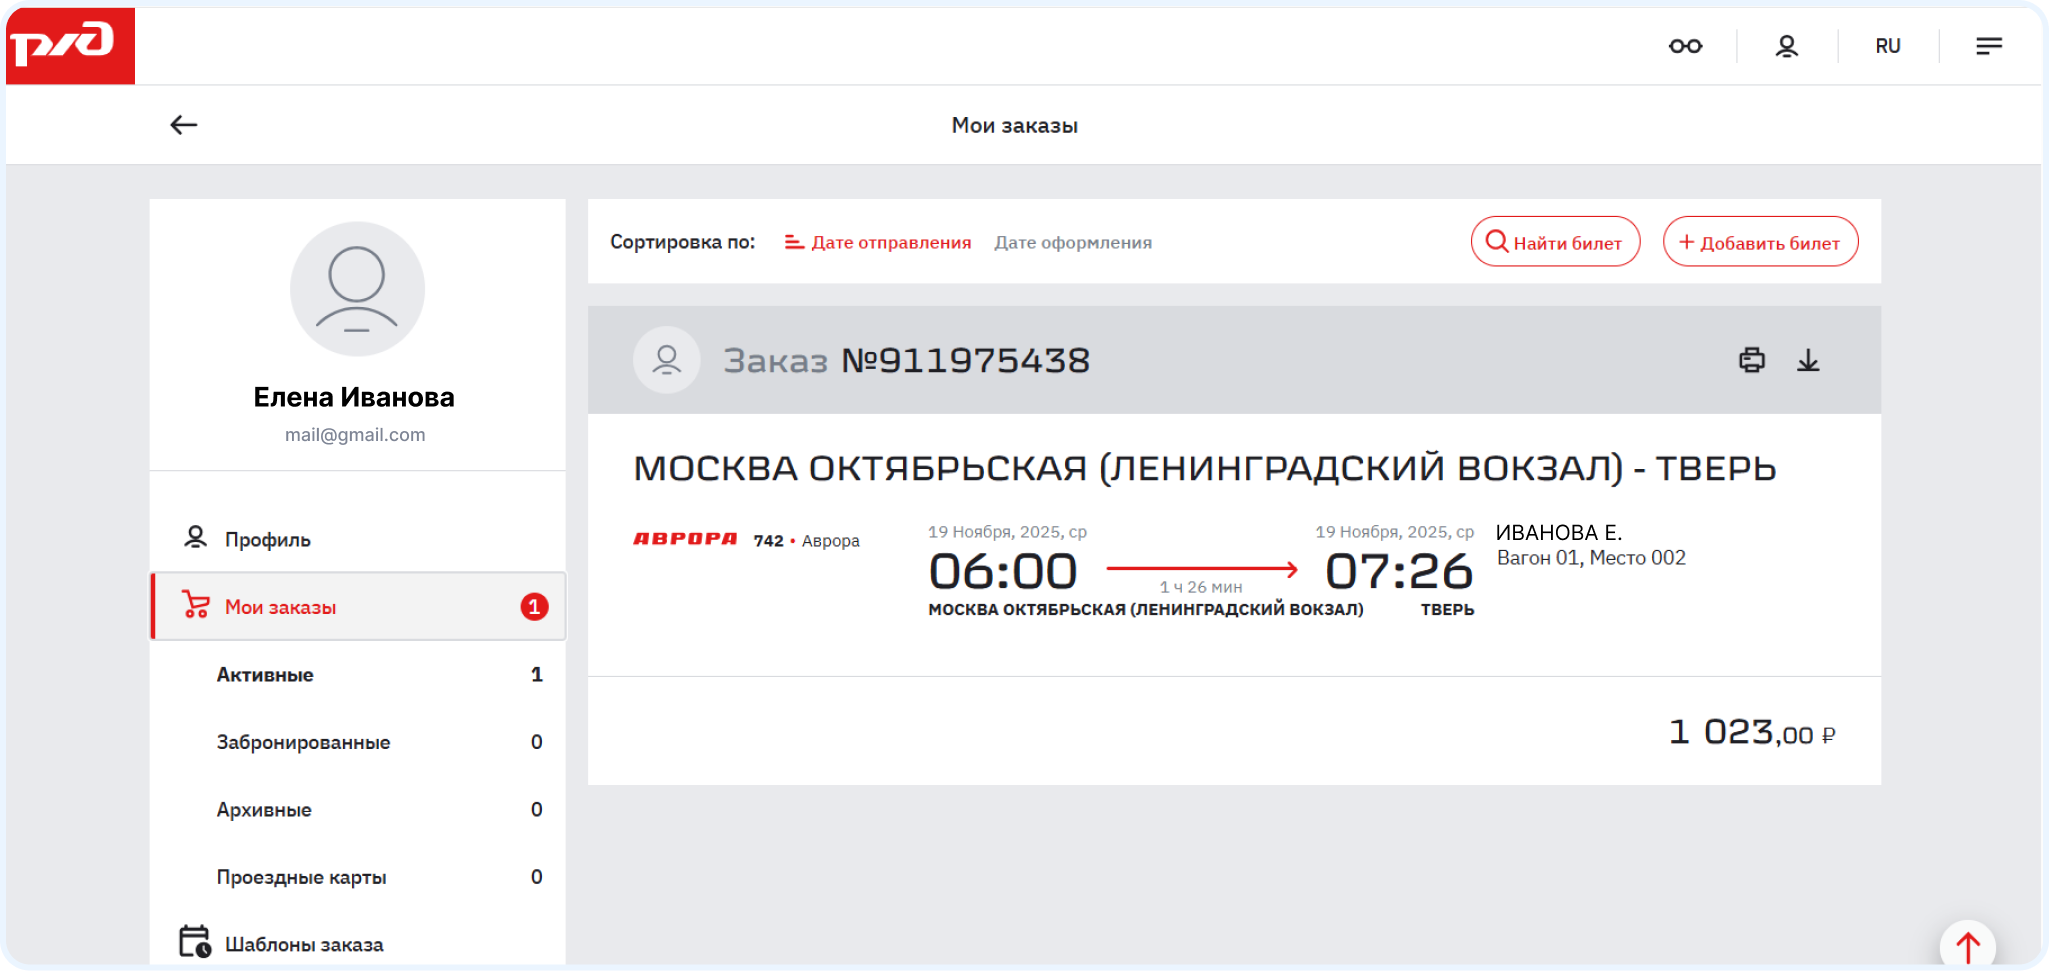Open the user account icon in header

(1786, 46)
